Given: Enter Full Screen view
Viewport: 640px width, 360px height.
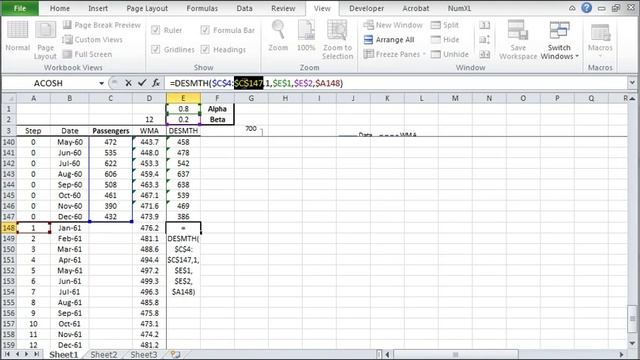Looking at the screenshot, I should point(87,54).
